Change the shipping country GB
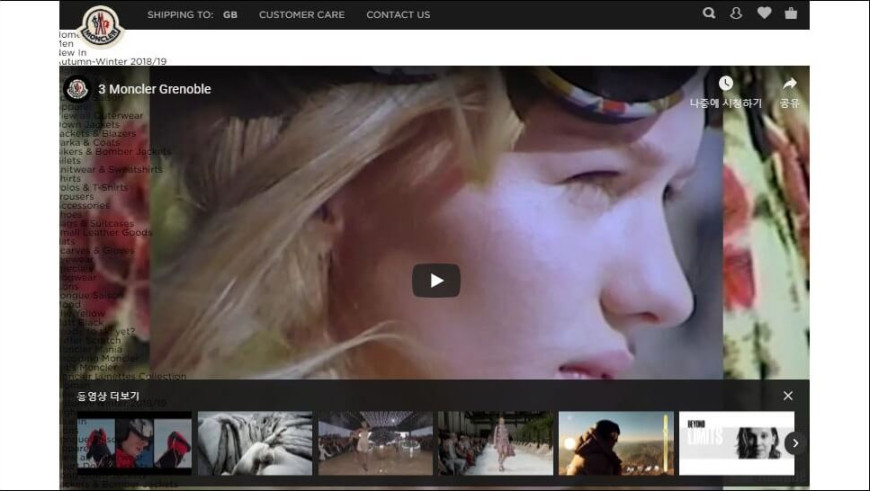Viewport: 870px width, 491px height. (x=230, y=15)
